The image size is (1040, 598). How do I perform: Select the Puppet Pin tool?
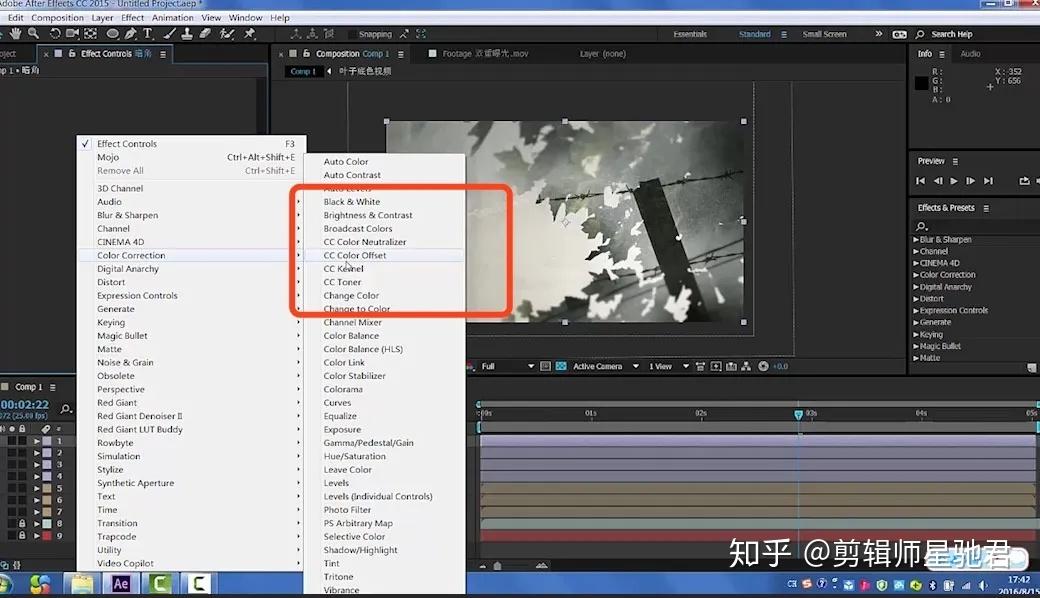[x=249, y=33]
